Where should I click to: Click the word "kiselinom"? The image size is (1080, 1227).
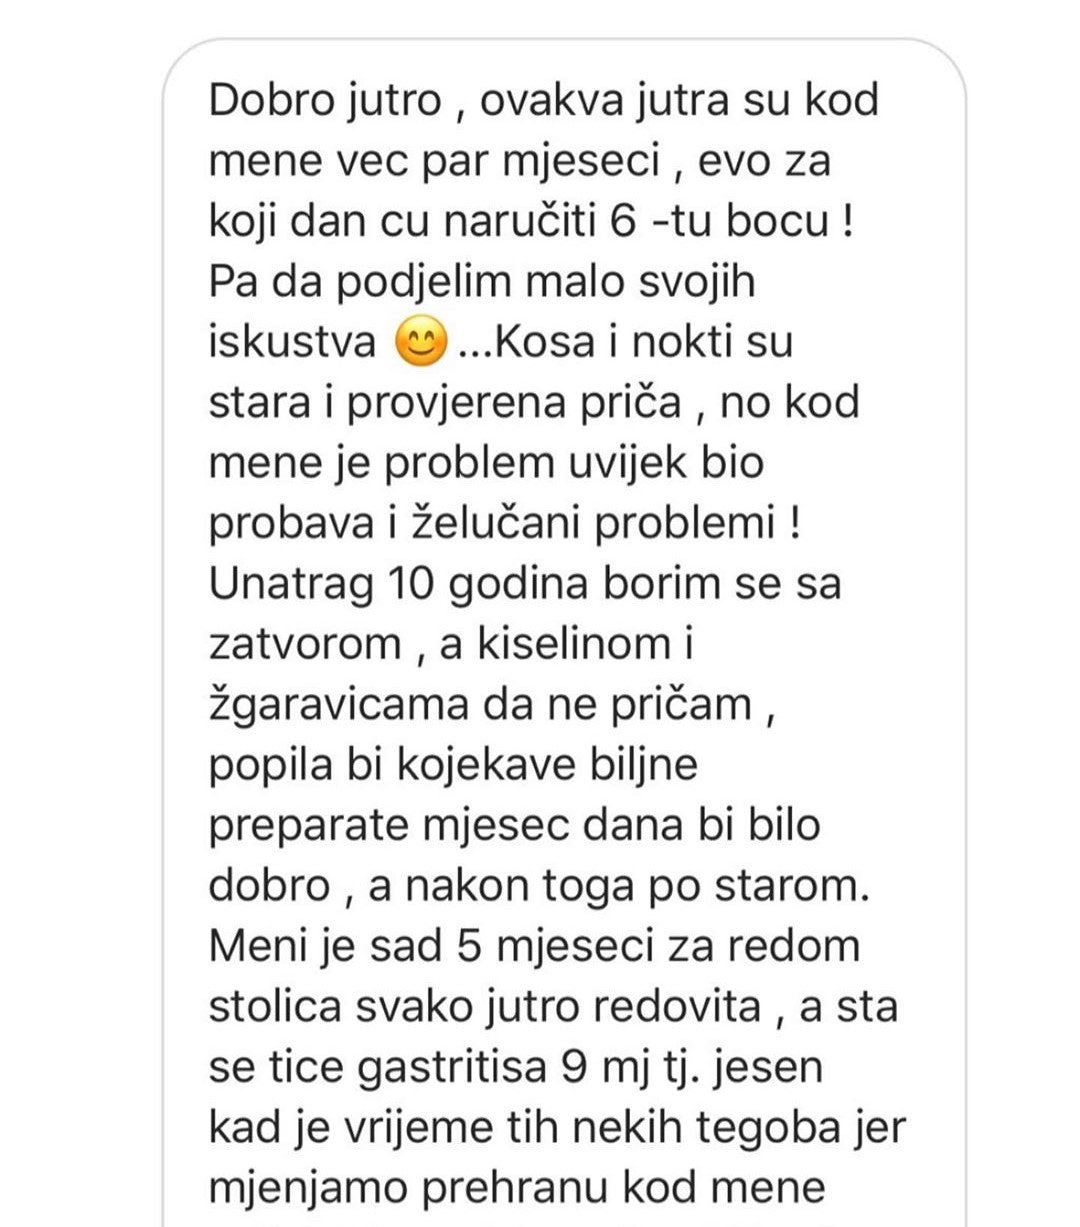[x=569, y=645]
